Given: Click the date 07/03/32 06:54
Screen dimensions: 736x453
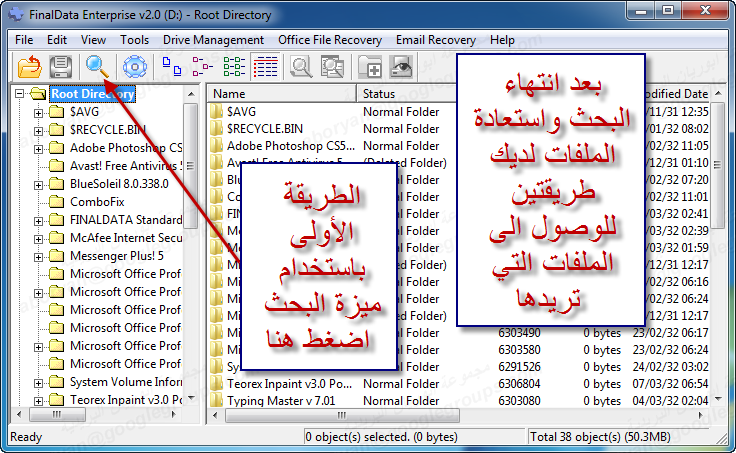Looking at the screenshot, I should click(670, 384).
